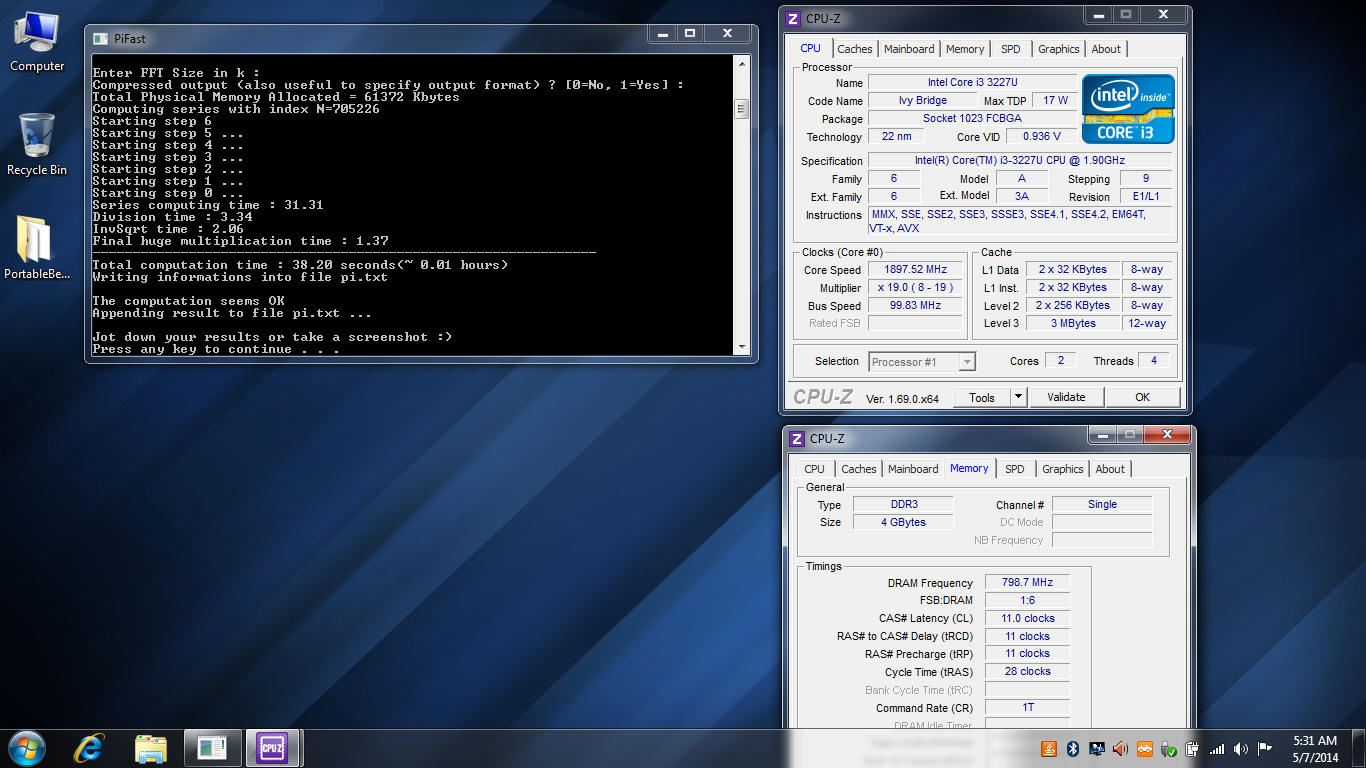Open the PortableBe... folder icon on desktop
Image resolution: width=1366 pixels, height=768 pixels.
pyautogui.click(x=37, y=247)
